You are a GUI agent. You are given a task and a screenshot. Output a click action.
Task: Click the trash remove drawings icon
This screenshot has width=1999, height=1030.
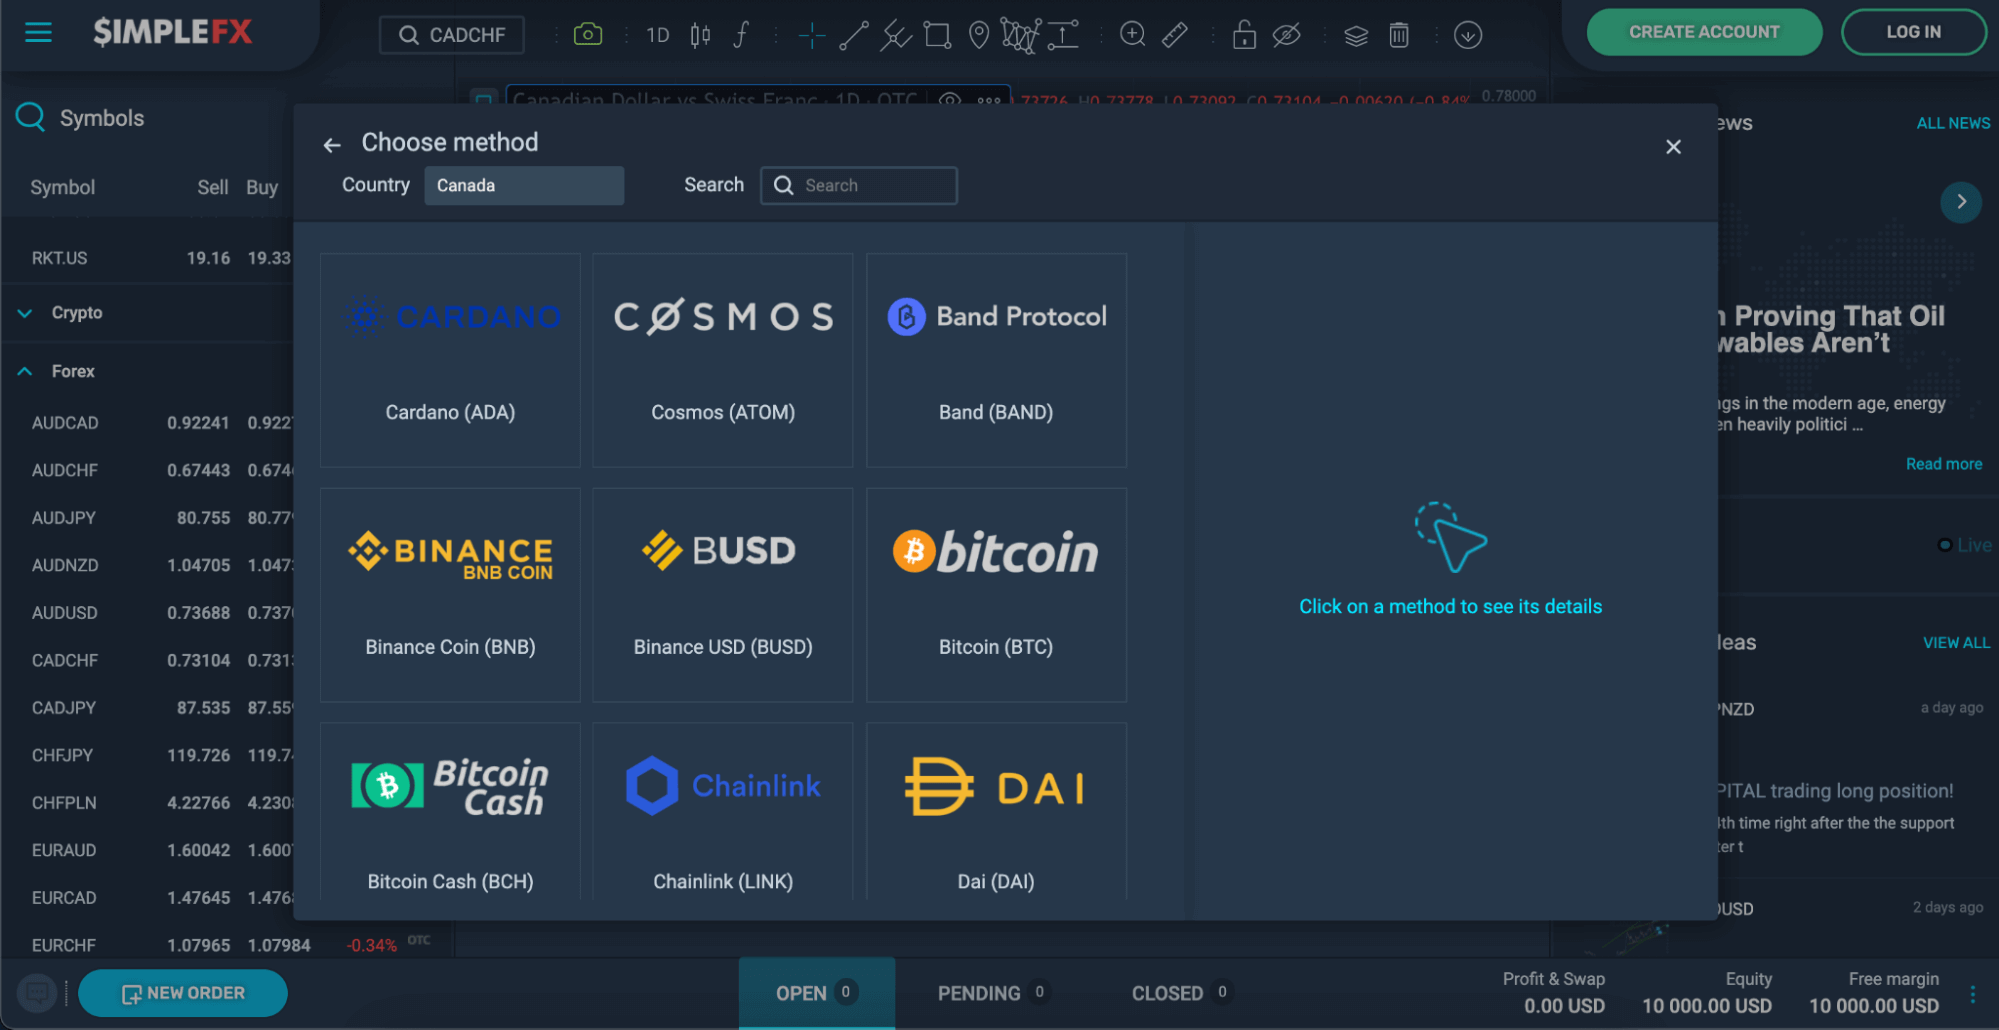[1399, 35]
